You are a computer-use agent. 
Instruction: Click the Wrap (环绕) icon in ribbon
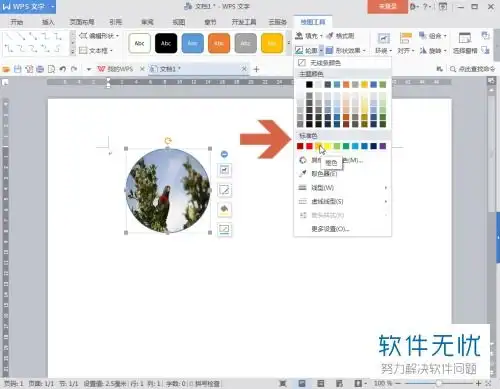[x=383, y=39]
